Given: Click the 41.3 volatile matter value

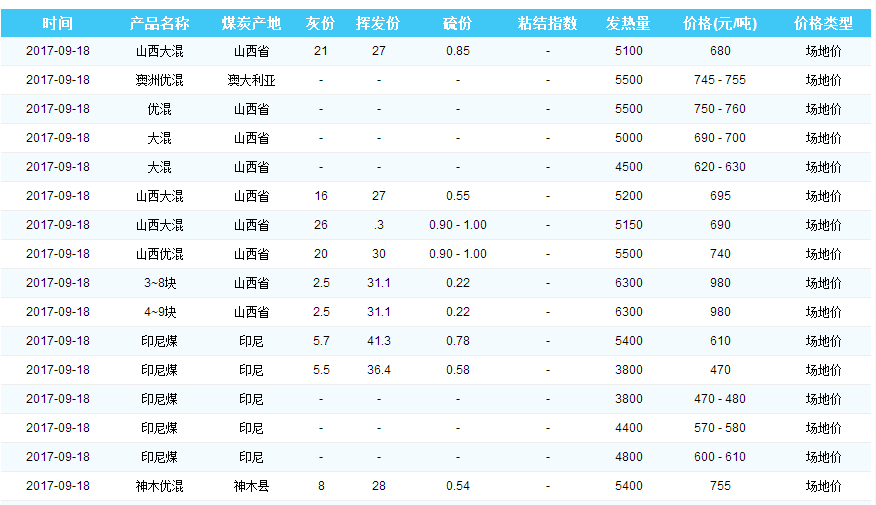Looking at the screenshot, I should click(378, 341).
